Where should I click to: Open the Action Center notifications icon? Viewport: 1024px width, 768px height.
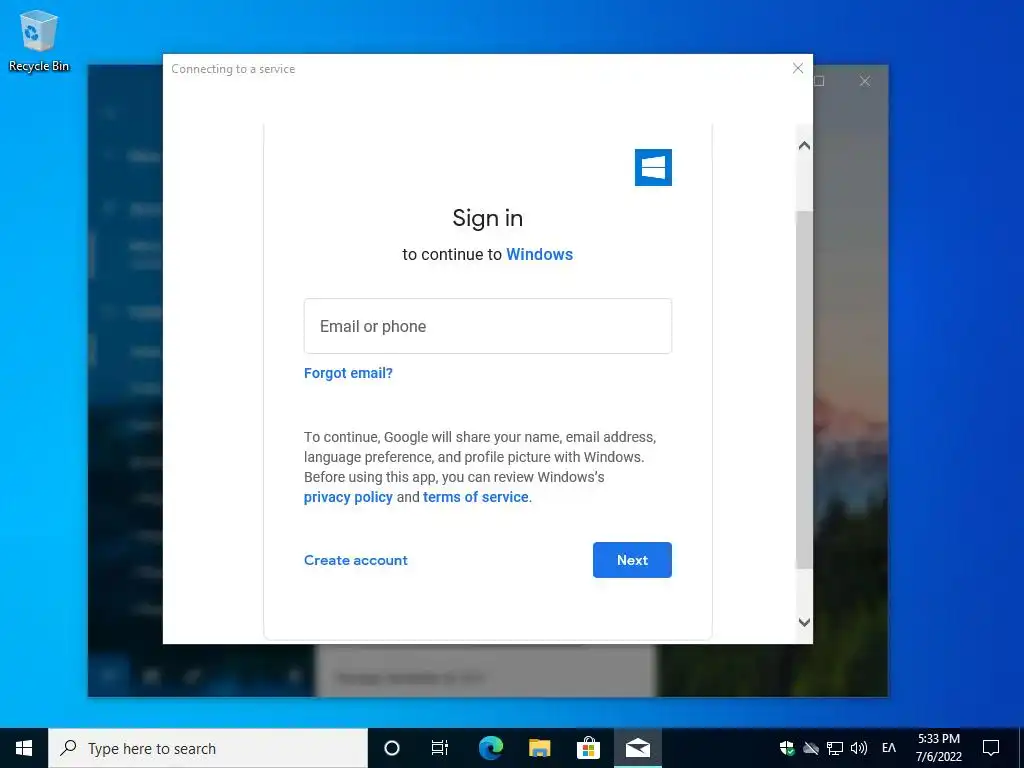pos(991,748)
